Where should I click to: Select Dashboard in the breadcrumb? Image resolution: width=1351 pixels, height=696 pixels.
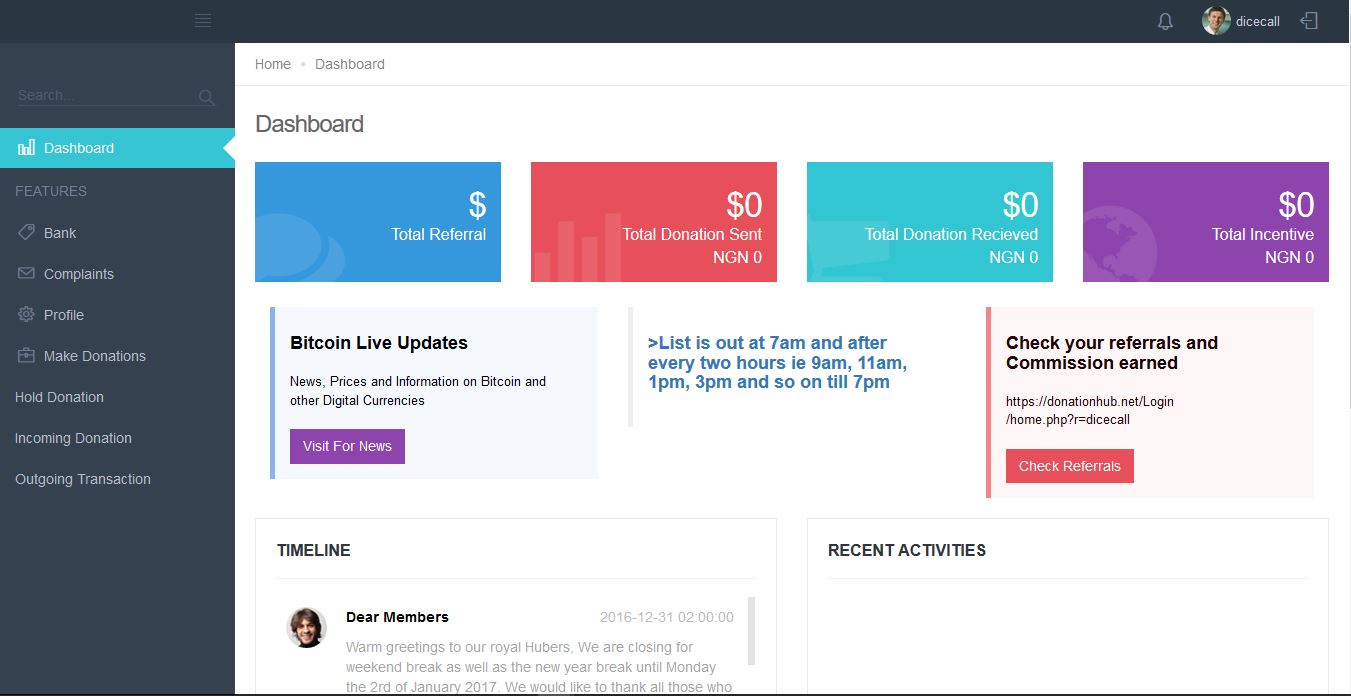click(349, 64)
